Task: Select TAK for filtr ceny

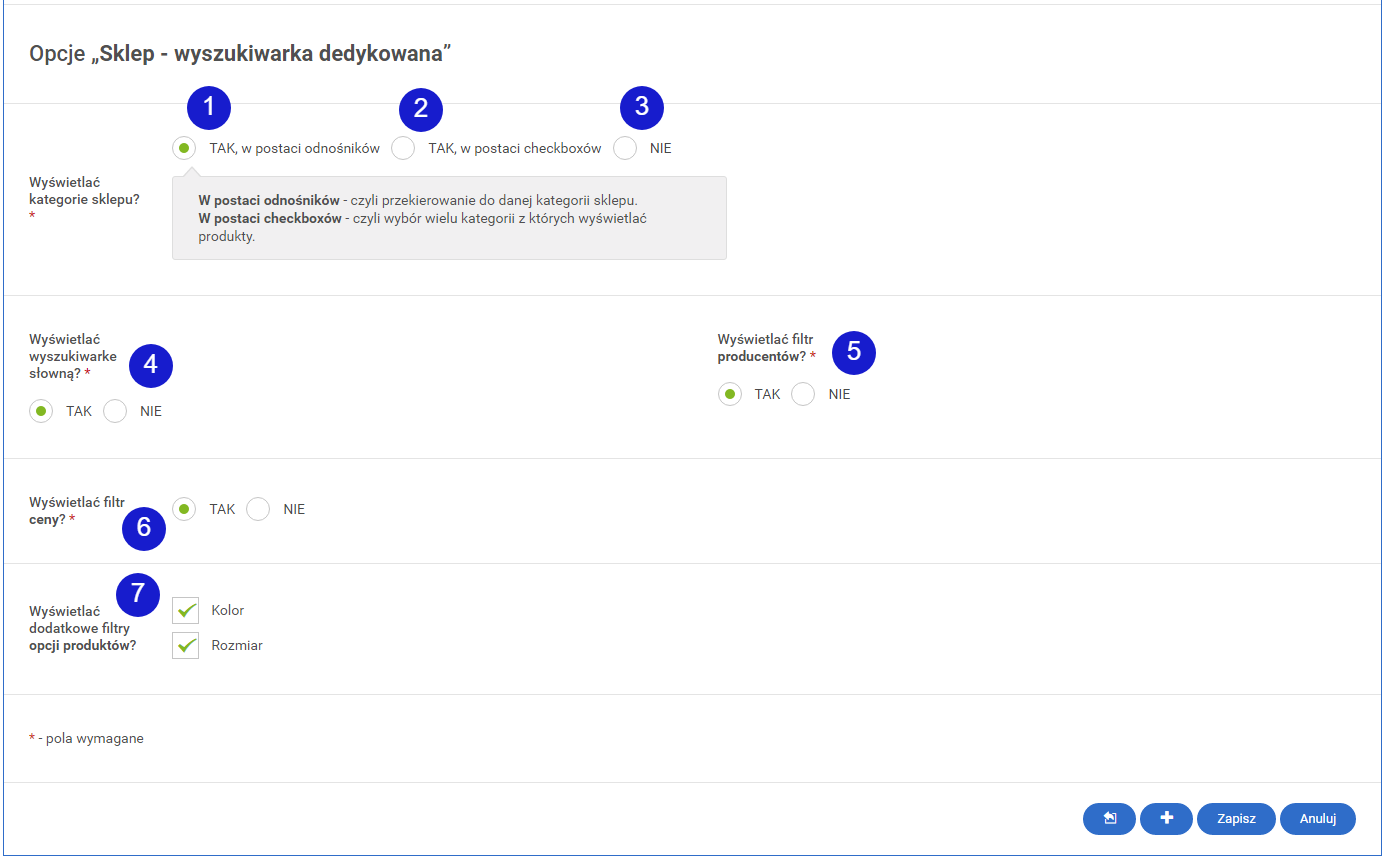Action: tap(184, 509)
